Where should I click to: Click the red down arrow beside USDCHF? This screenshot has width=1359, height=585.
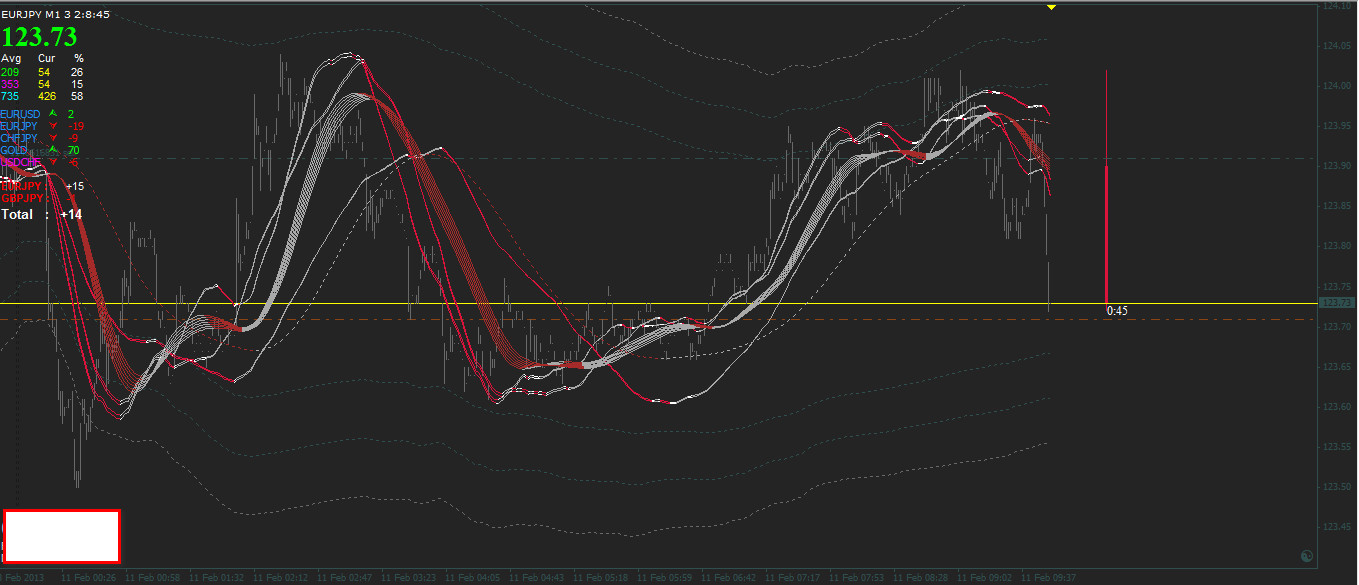point(53,162)
